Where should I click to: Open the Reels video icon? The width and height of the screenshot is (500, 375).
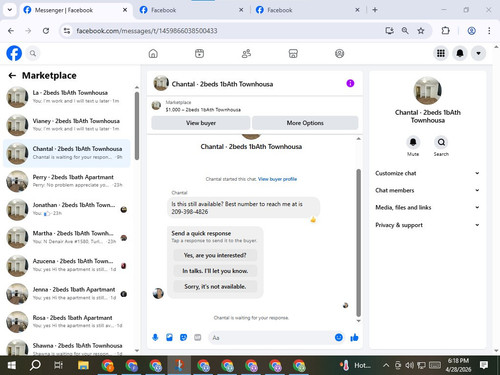(199, 53)
